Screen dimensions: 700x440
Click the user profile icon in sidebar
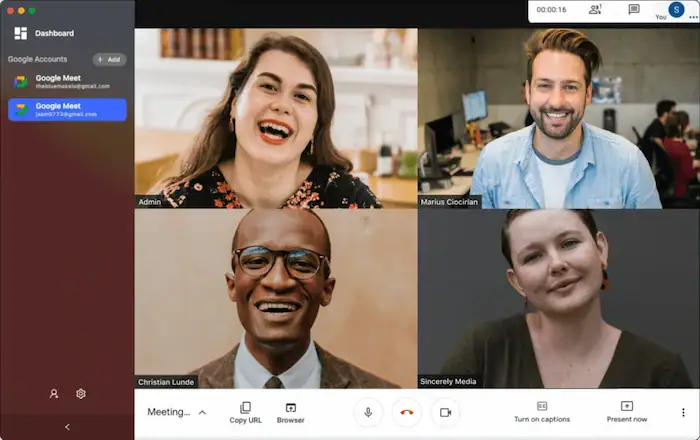coord(54,393)
